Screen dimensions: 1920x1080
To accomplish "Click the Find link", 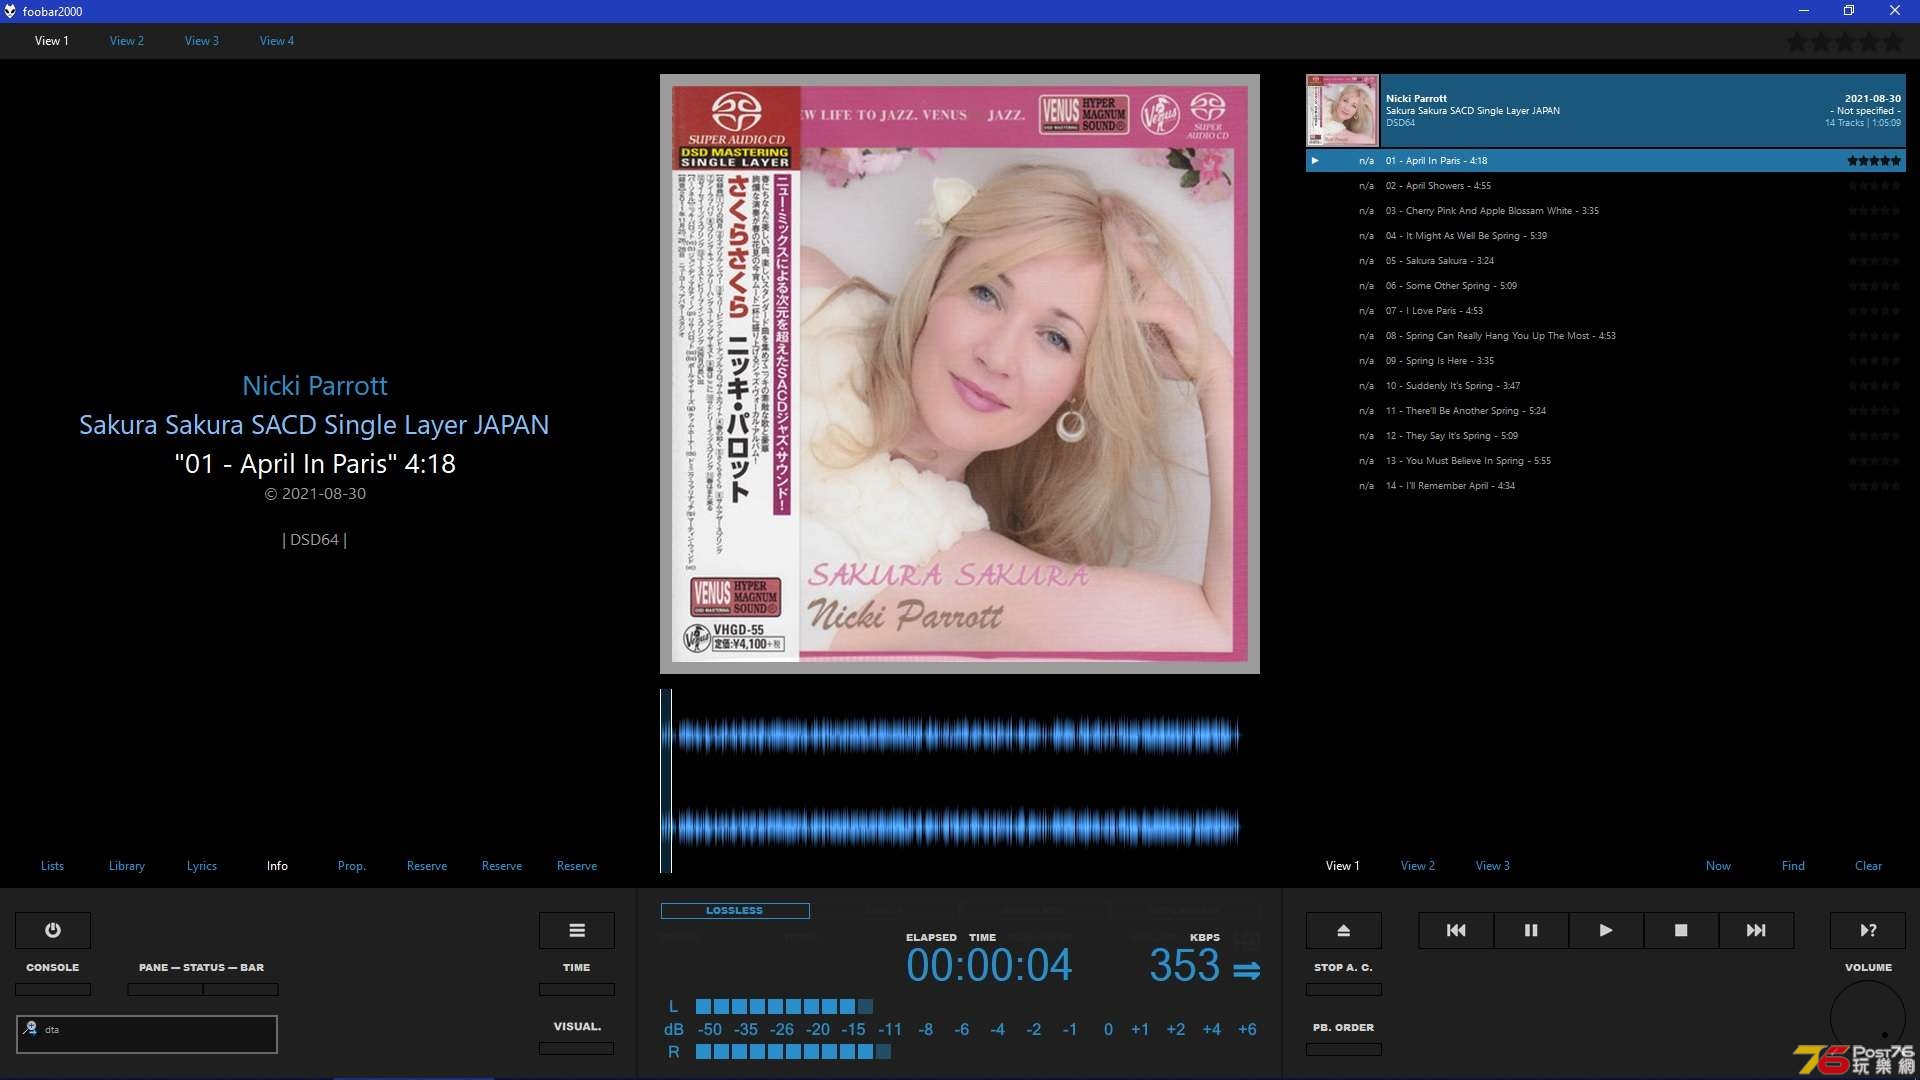I will [x=1793, y=866].
